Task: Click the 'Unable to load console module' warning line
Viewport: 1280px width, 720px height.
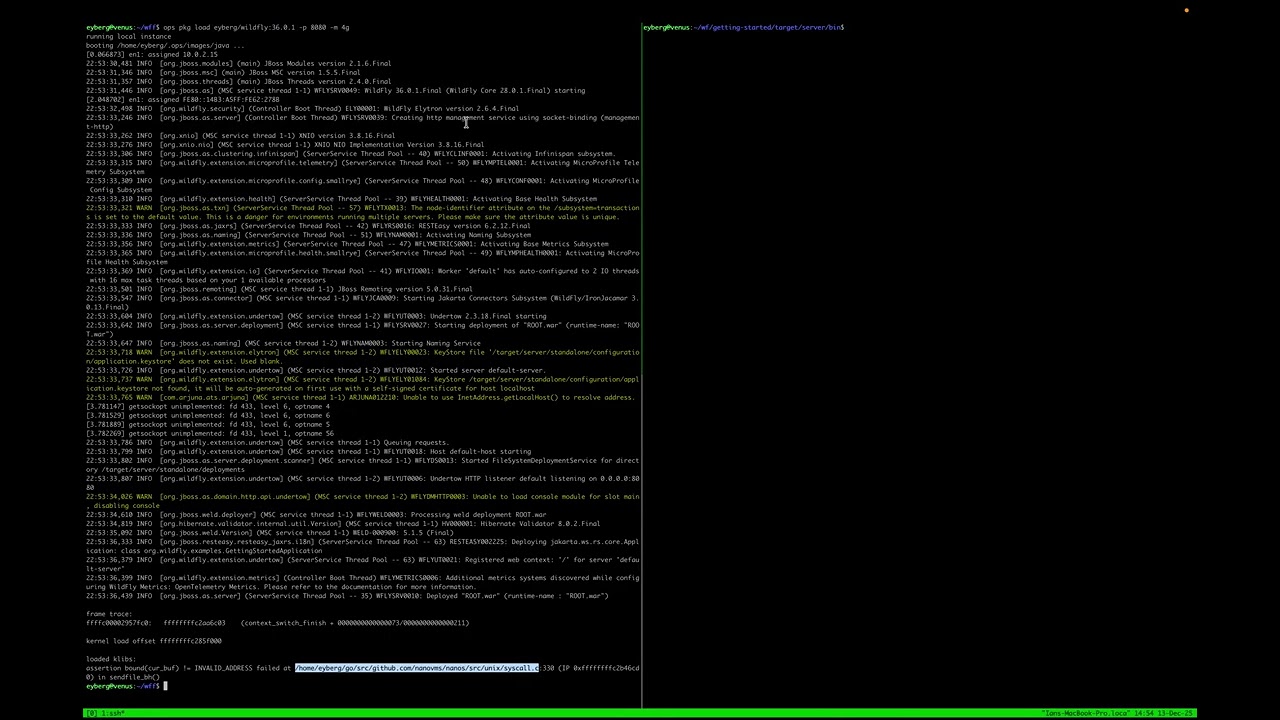Action: pyautogui.click(x=362, y=500)
